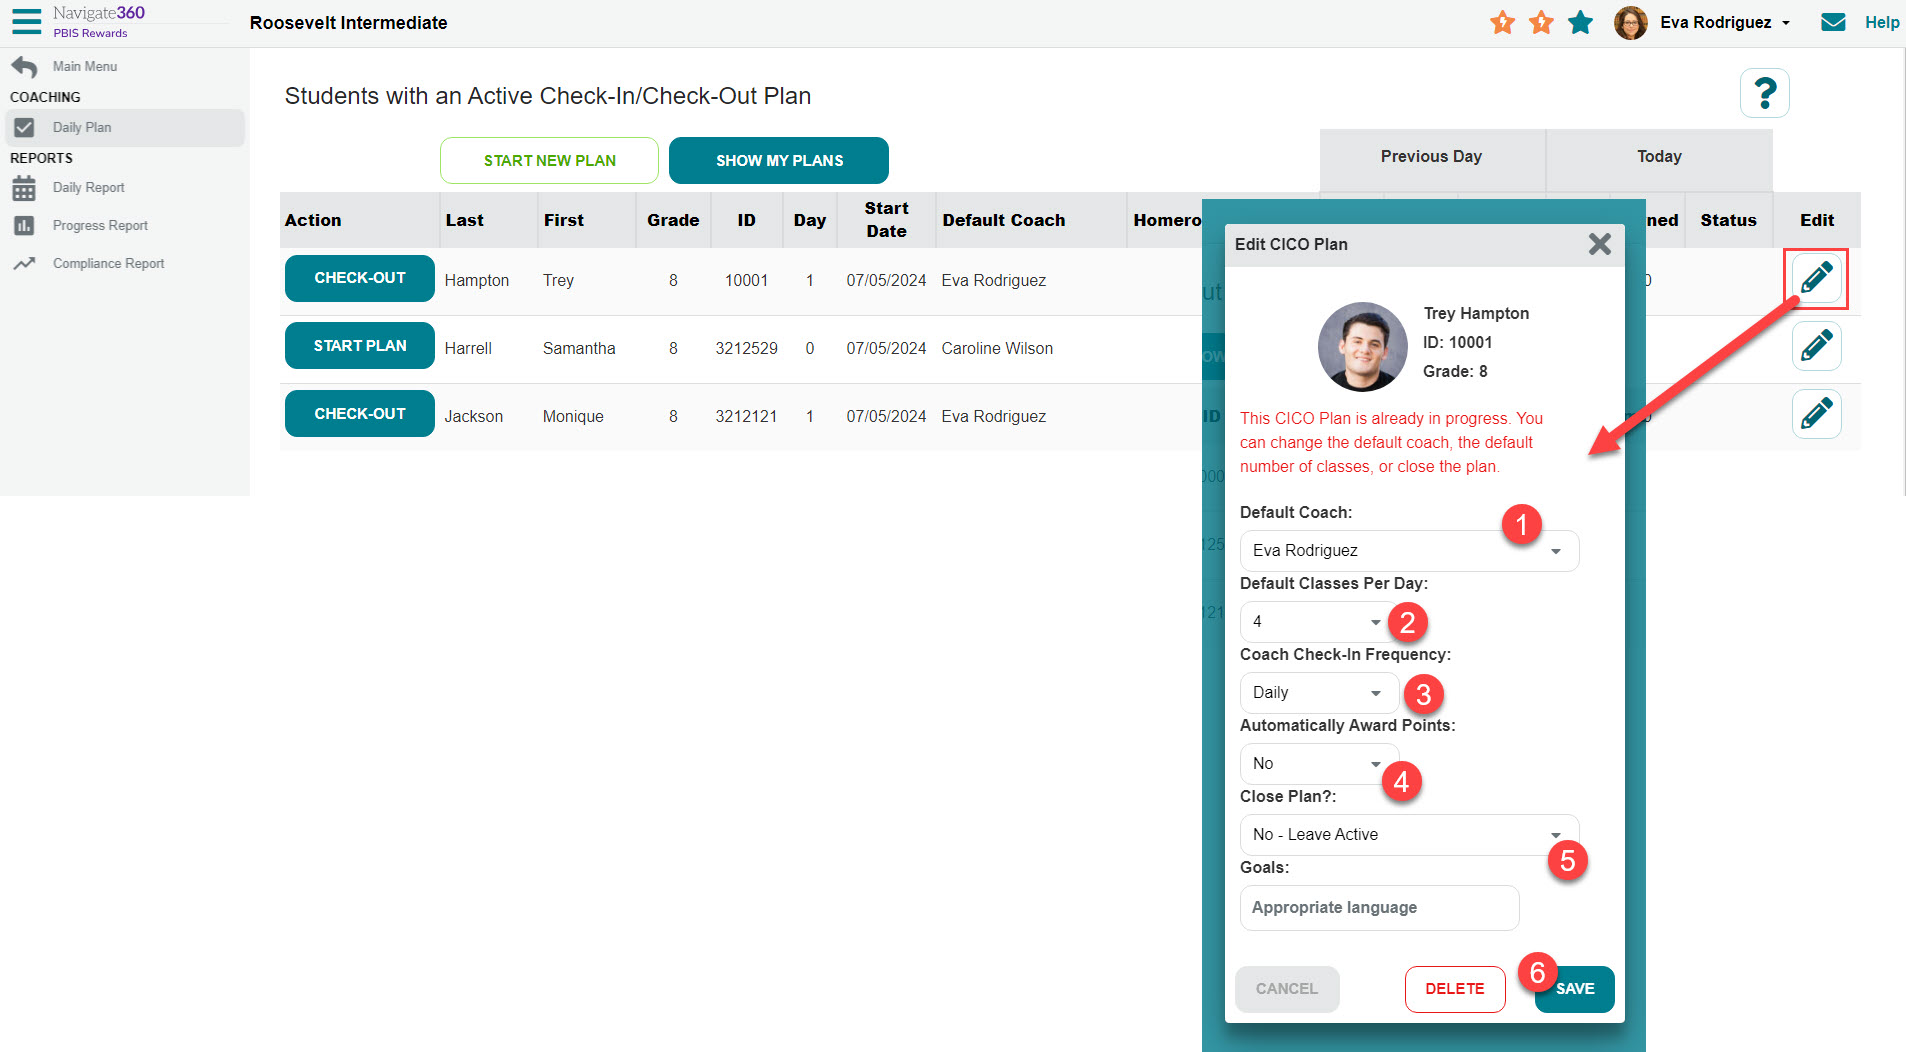Expand the Eva Rodriguez account dropdown
1906x1052 pixels.
click(x=1788, y=22)
